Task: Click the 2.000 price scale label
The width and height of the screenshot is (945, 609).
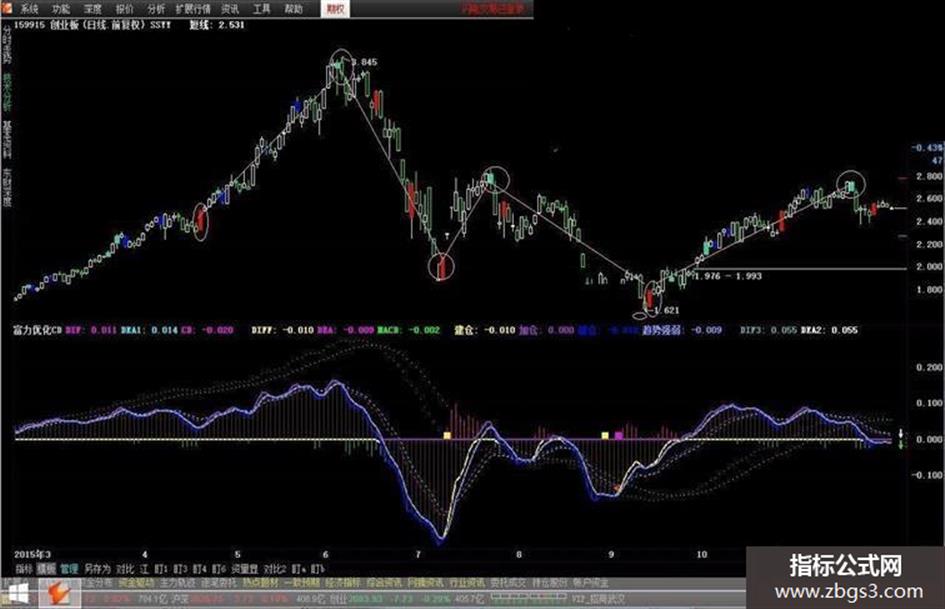Action: (929, 267)
